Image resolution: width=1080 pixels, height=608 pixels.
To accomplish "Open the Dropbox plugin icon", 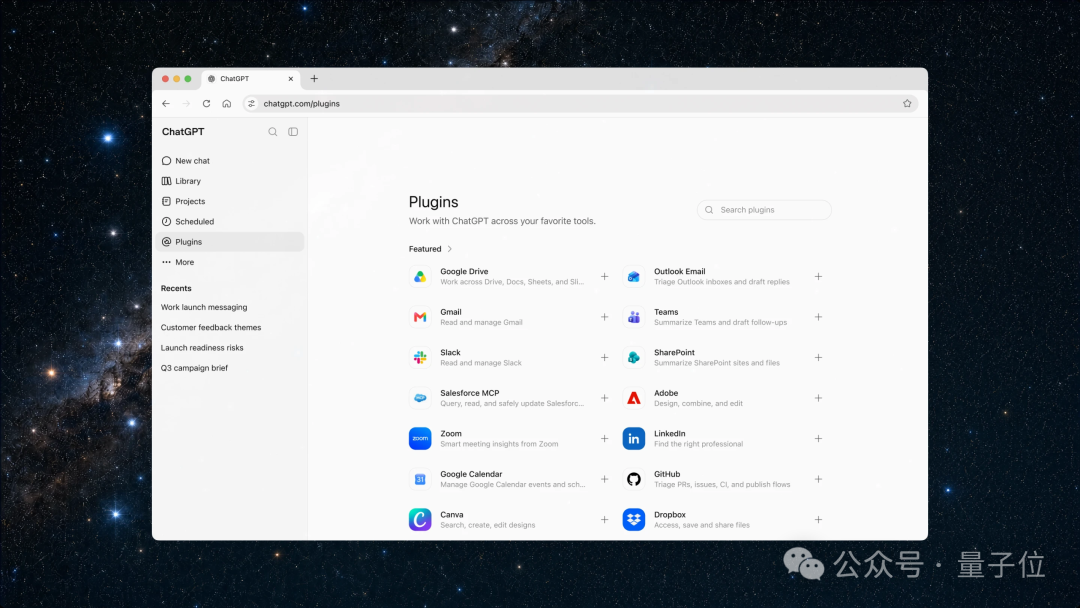I will (x=634, y=520).
